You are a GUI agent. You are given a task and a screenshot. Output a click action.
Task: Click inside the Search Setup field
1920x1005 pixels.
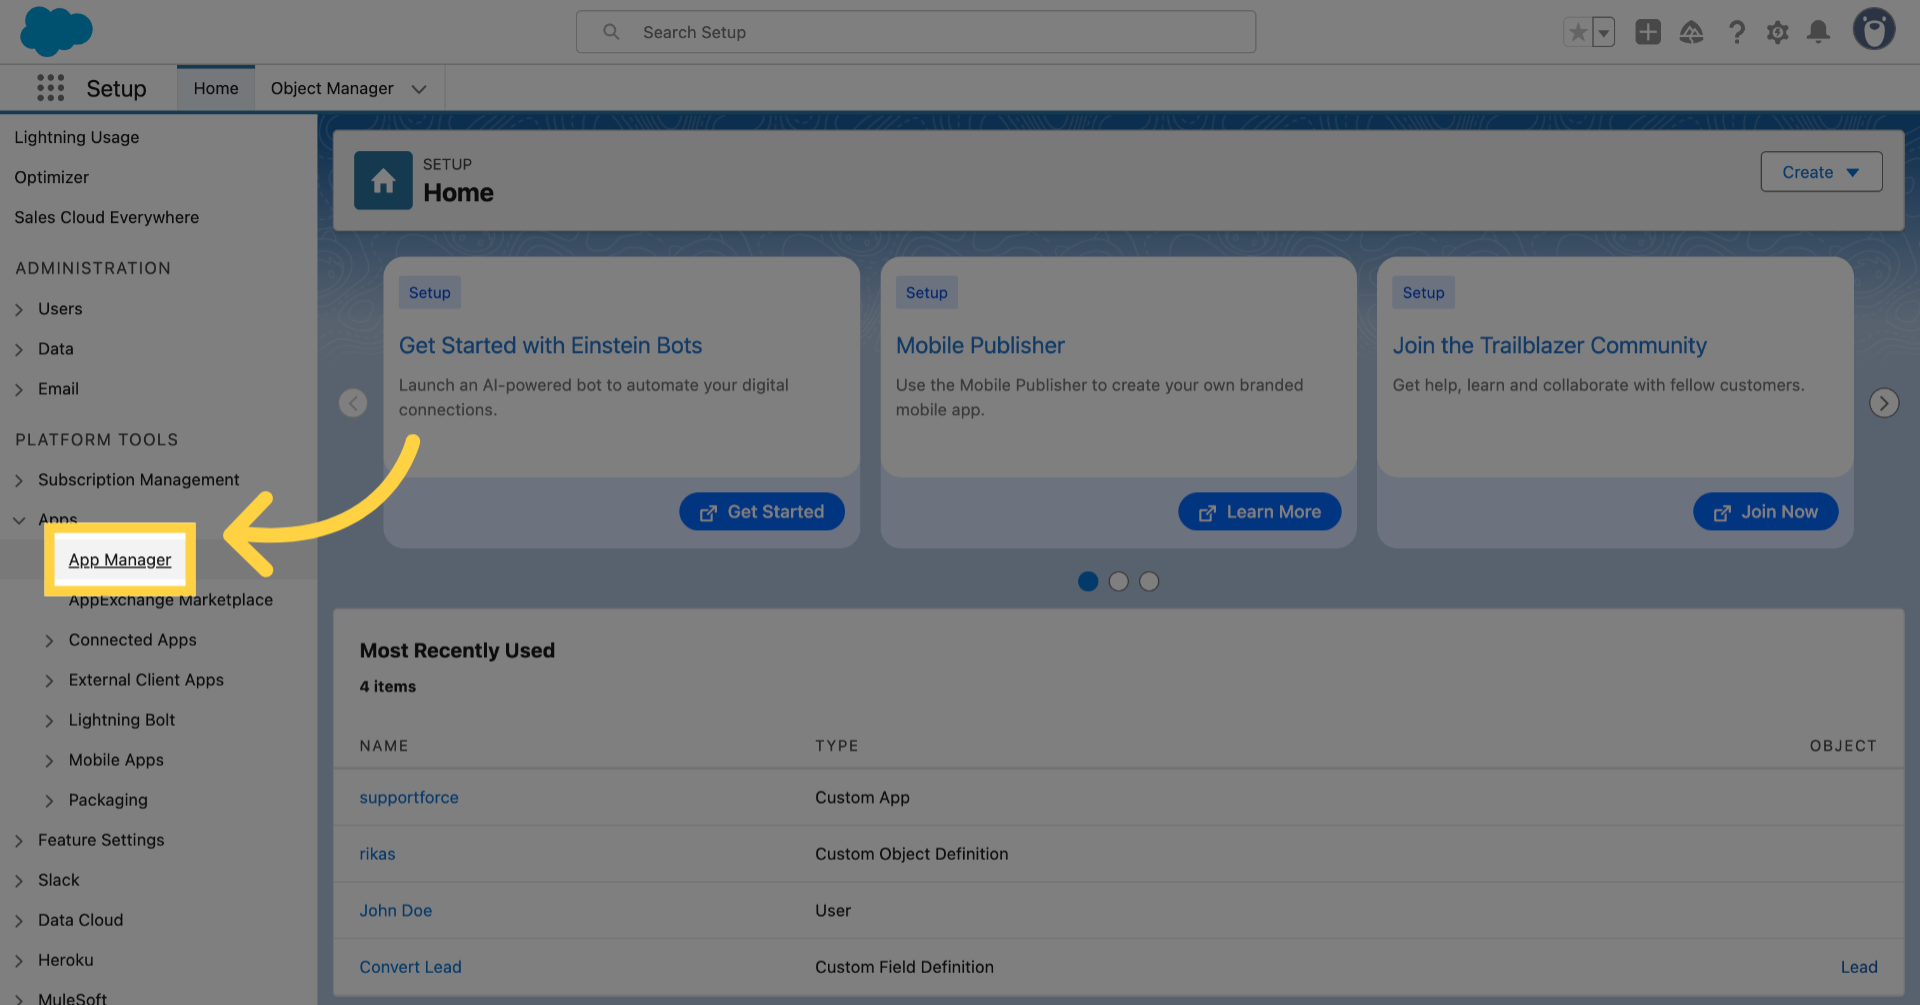pos(916,31)
